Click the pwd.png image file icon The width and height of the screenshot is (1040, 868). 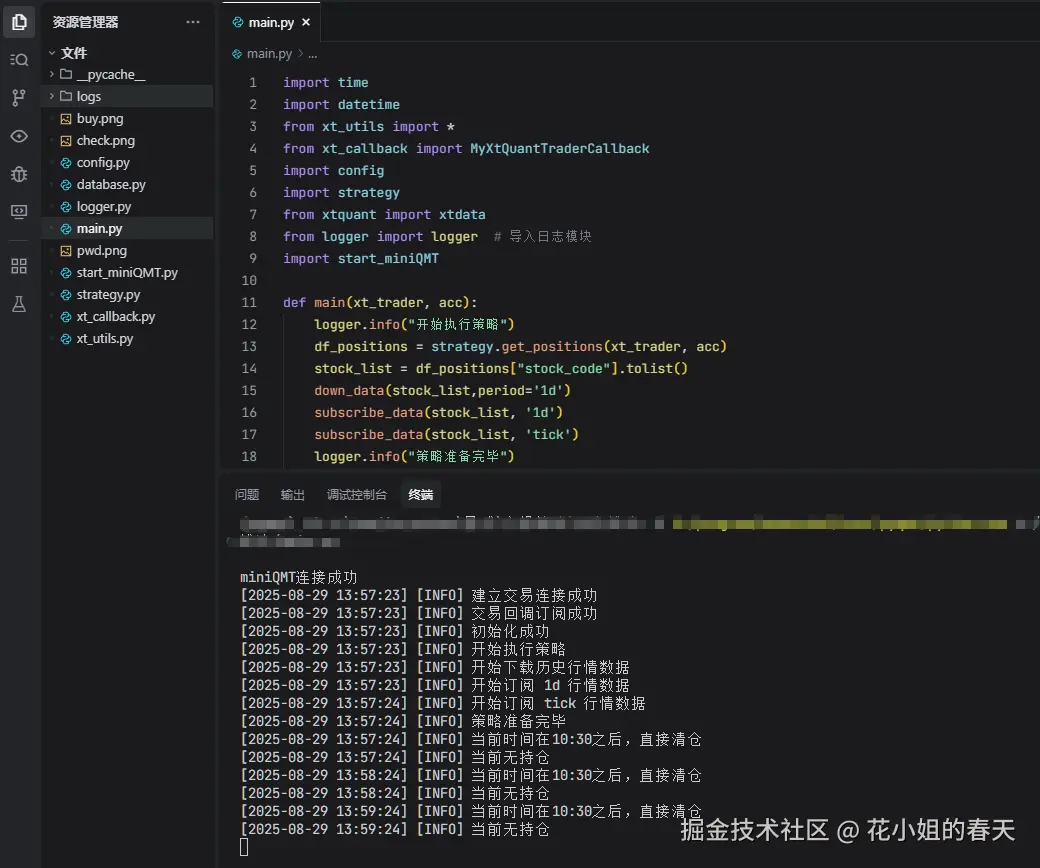click(66, 251)
